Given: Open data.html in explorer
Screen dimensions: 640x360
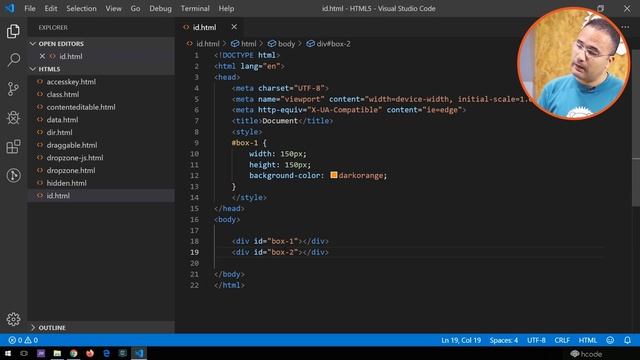Looking at the screenshot, I should tap(62, 120).
